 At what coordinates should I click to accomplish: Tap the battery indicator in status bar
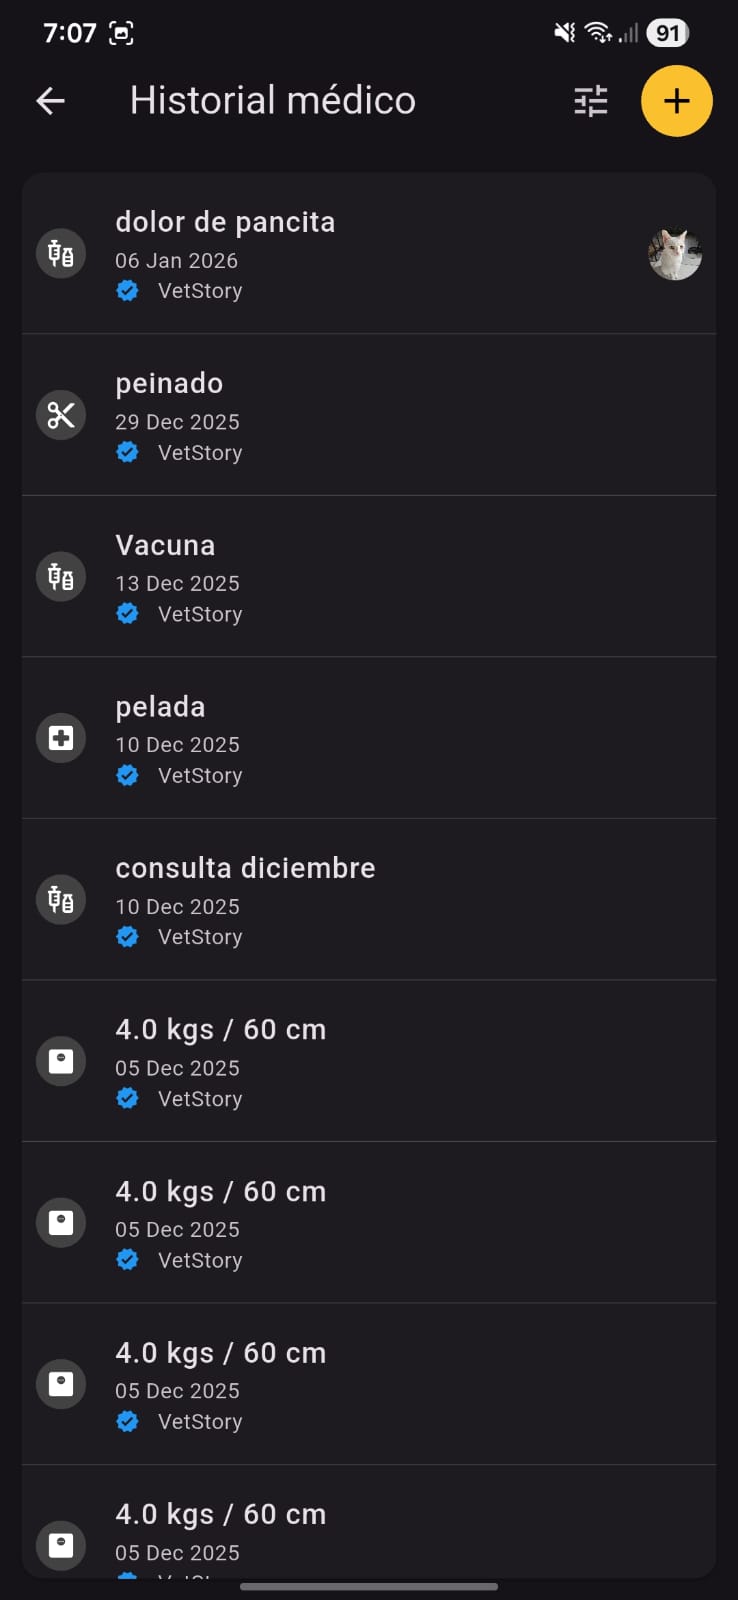pos(667,33)
